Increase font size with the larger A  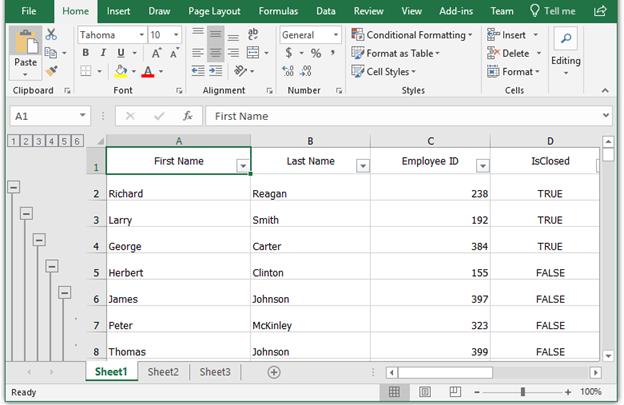tap(156, 53)
